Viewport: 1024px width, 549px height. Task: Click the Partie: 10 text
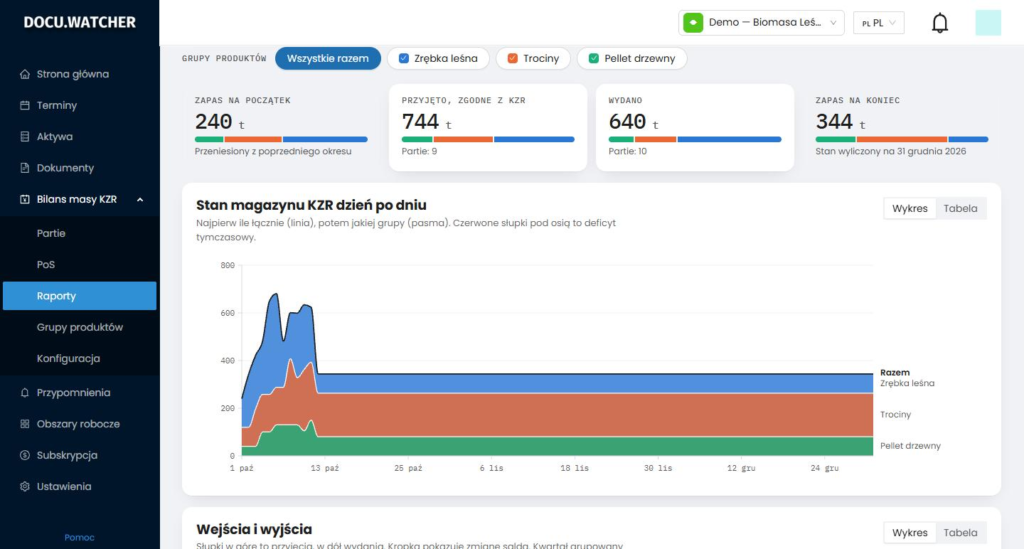[x=628, y=151]
